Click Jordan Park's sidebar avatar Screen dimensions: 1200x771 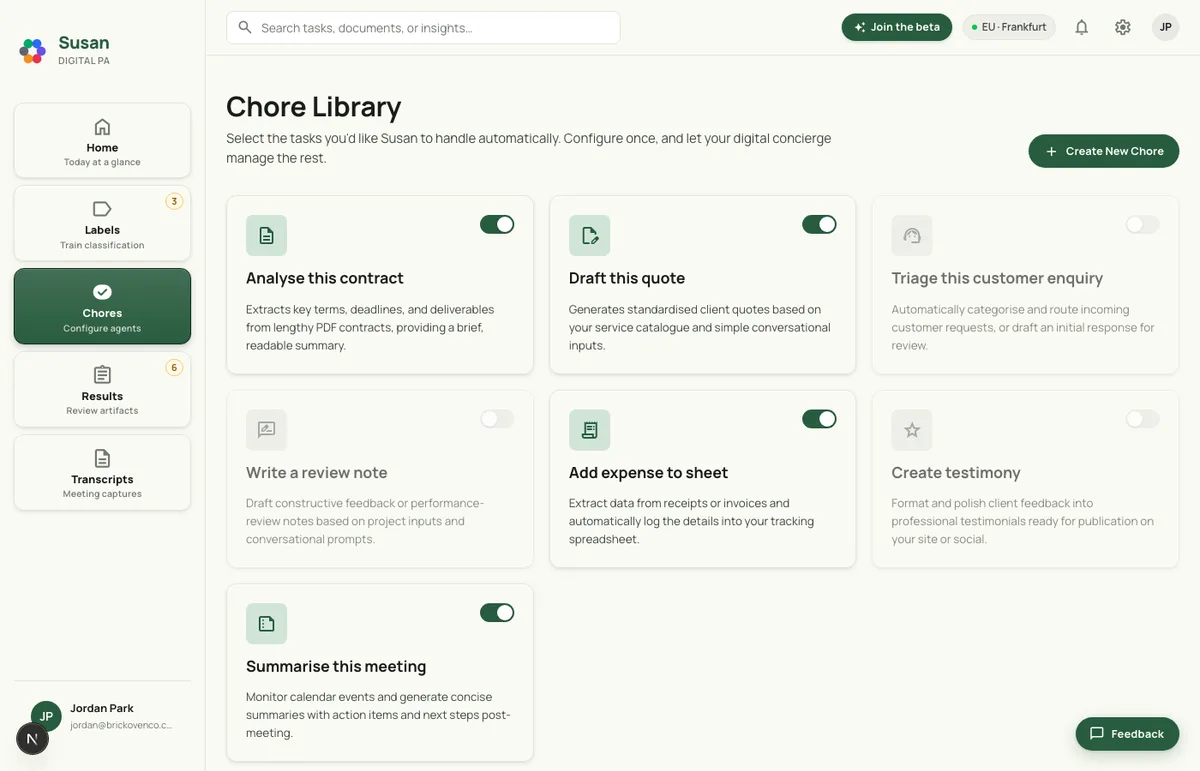coord(46,716)
